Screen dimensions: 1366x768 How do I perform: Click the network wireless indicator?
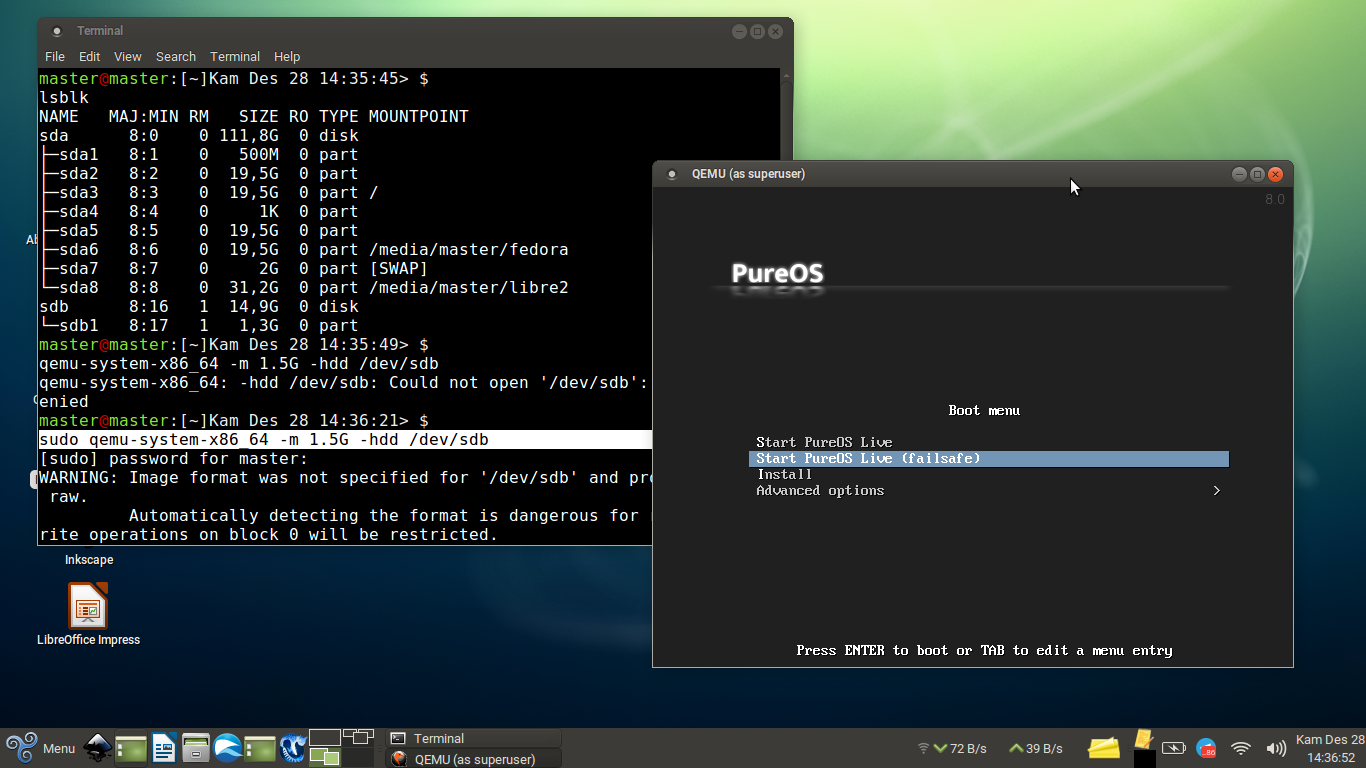[x=1240, y=747]
